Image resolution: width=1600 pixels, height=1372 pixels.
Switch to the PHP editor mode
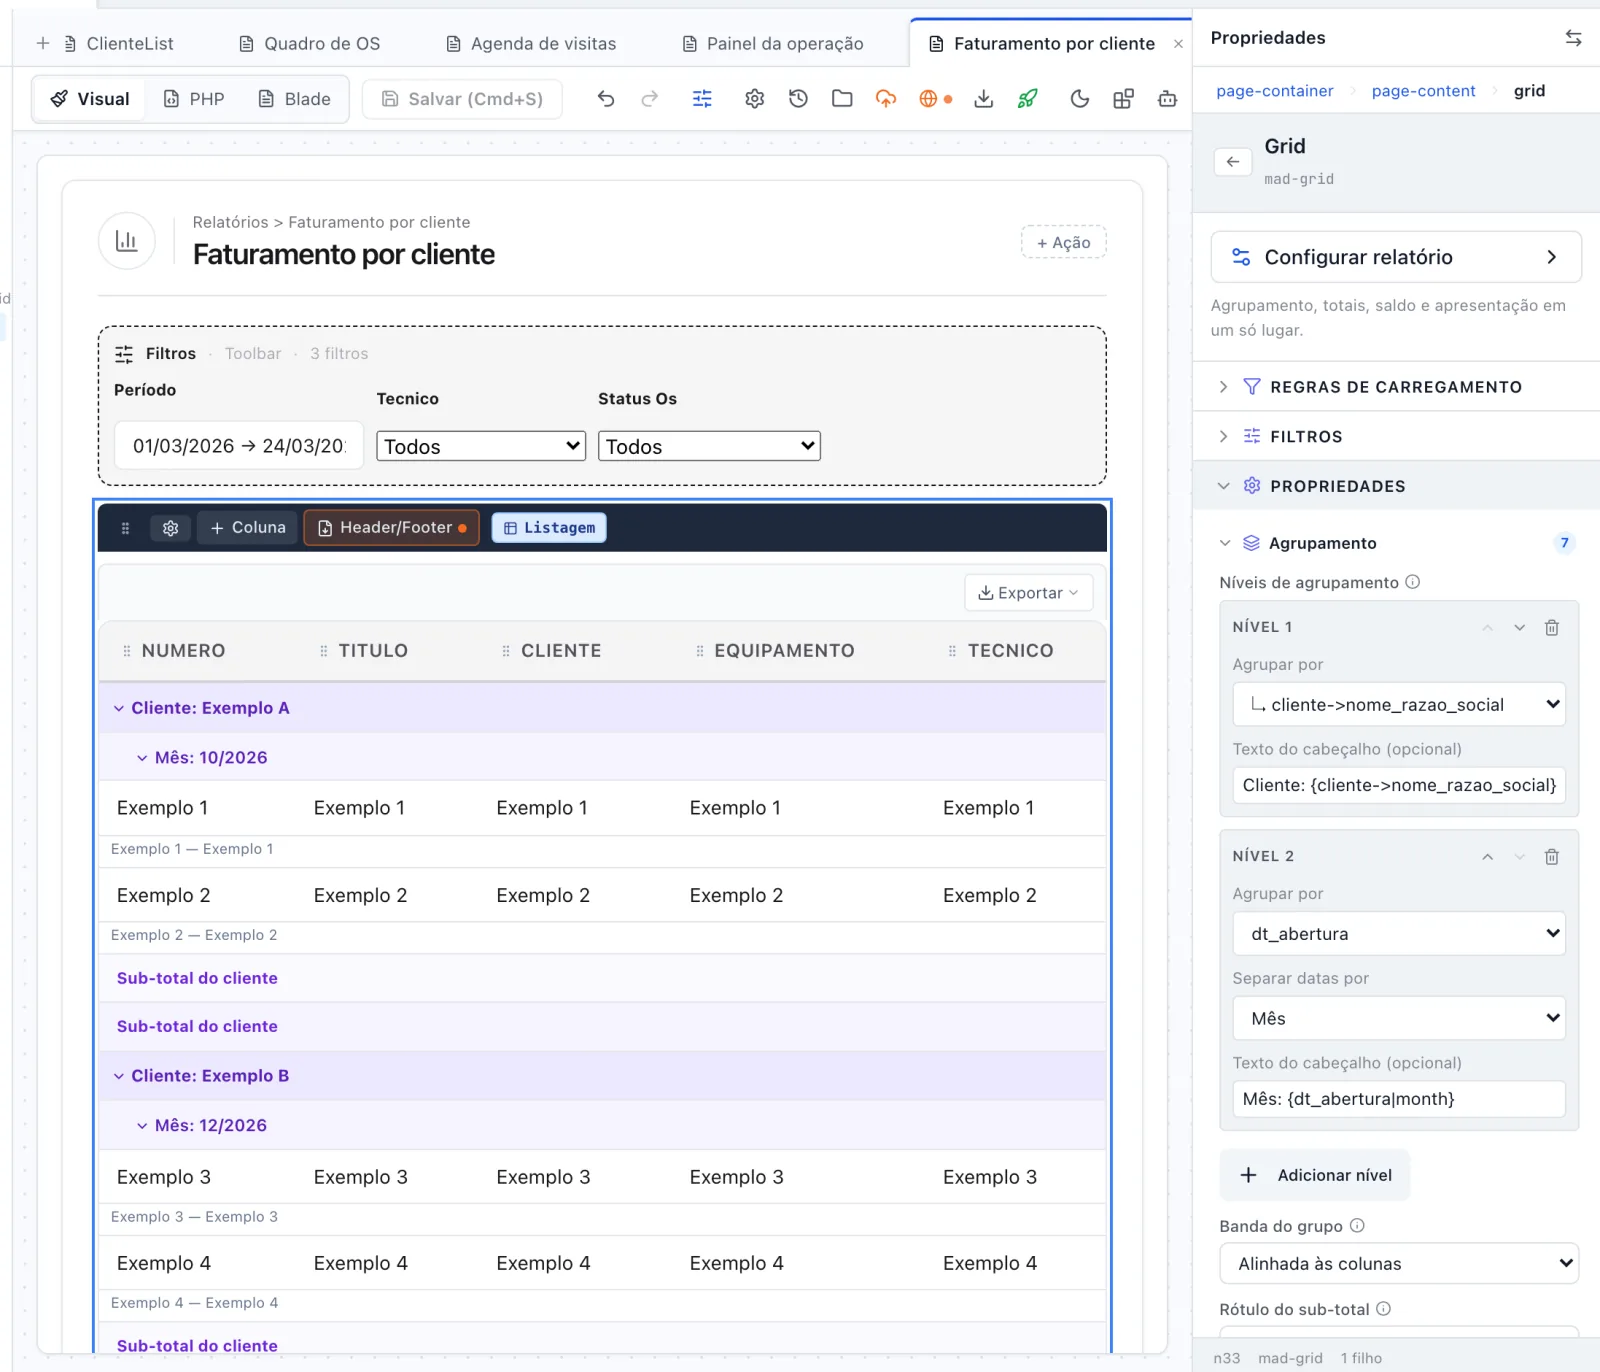(194, 99)
